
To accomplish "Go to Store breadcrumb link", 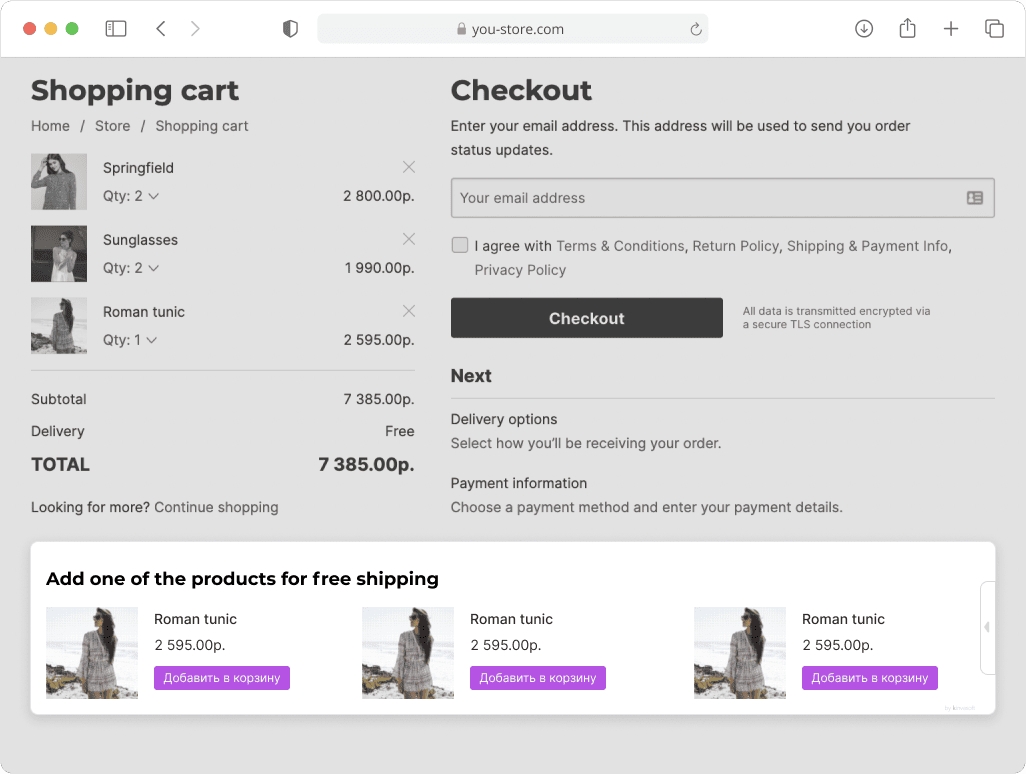I will 112,126.
